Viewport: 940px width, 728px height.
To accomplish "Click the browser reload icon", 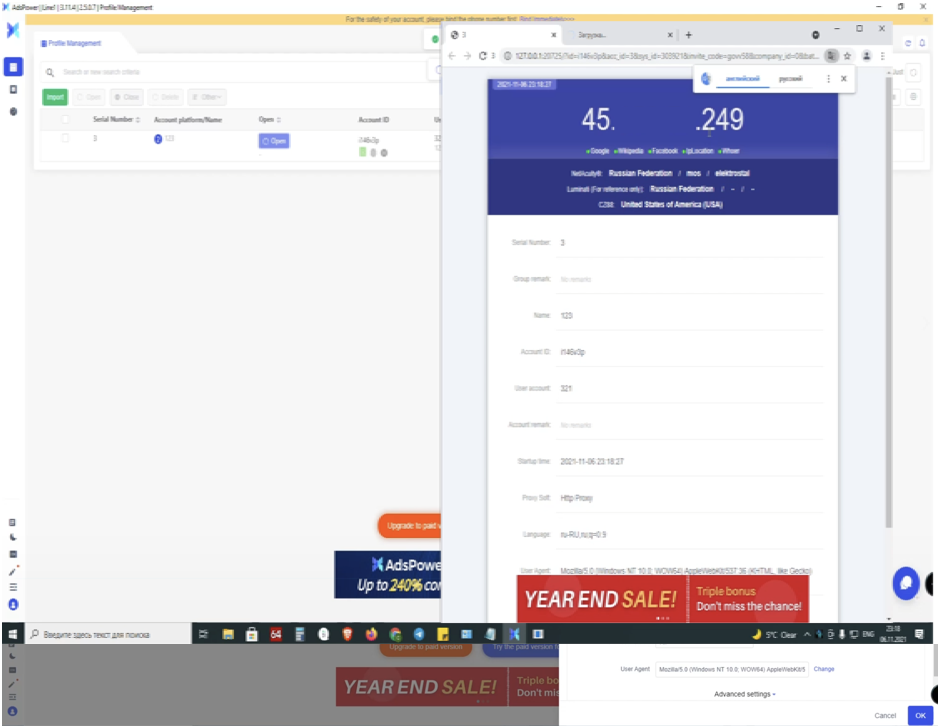I will 483,56.
